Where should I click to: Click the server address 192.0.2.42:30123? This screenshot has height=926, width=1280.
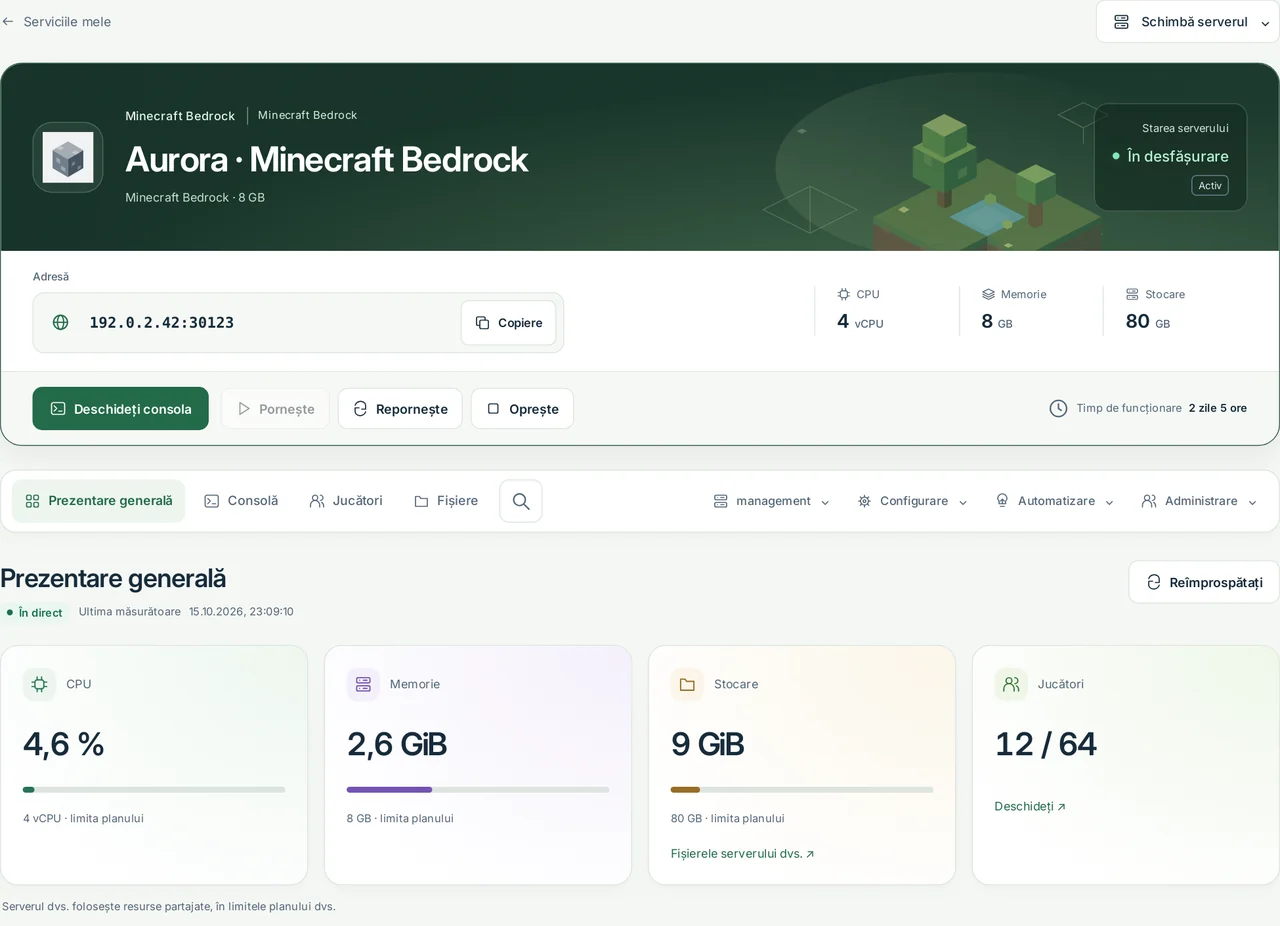click(x=162, y=323)
